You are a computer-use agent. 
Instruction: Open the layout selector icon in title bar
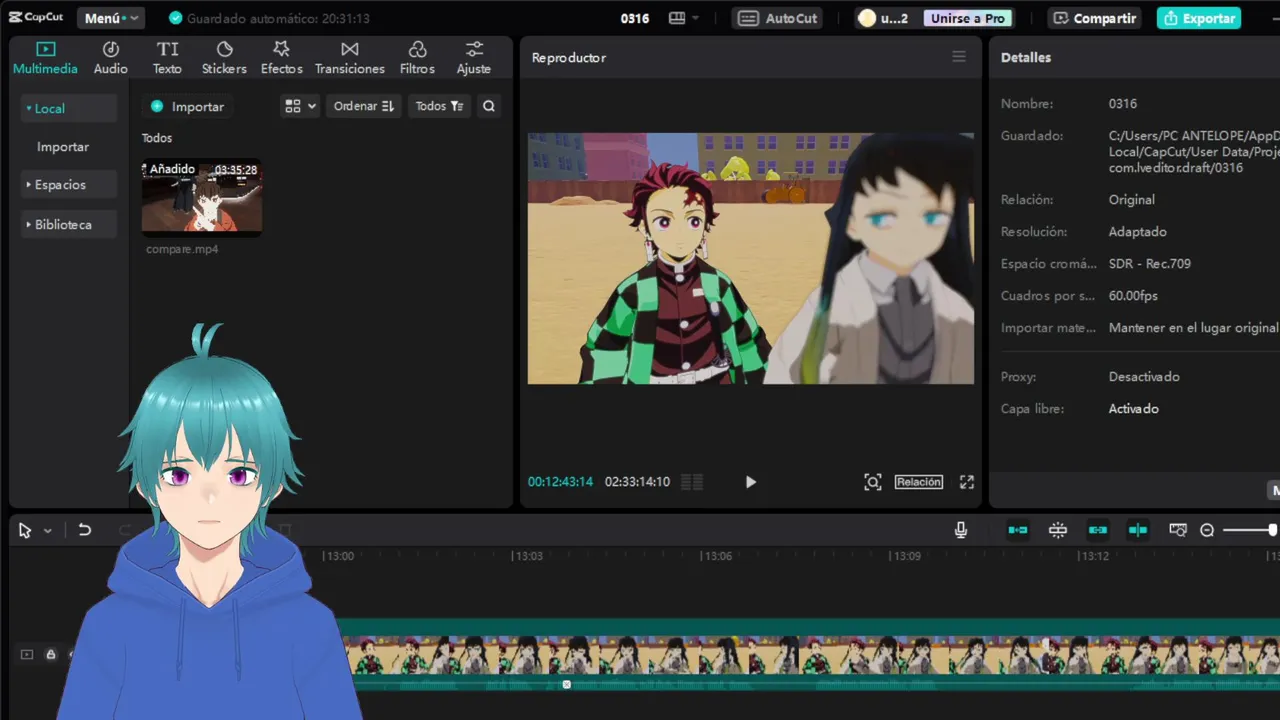pos(684,18)
